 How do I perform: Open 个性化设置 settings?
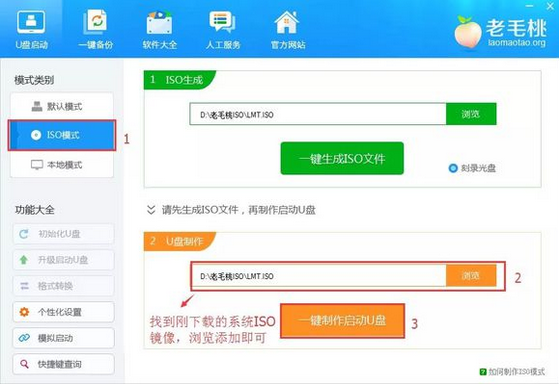point(63,312)
